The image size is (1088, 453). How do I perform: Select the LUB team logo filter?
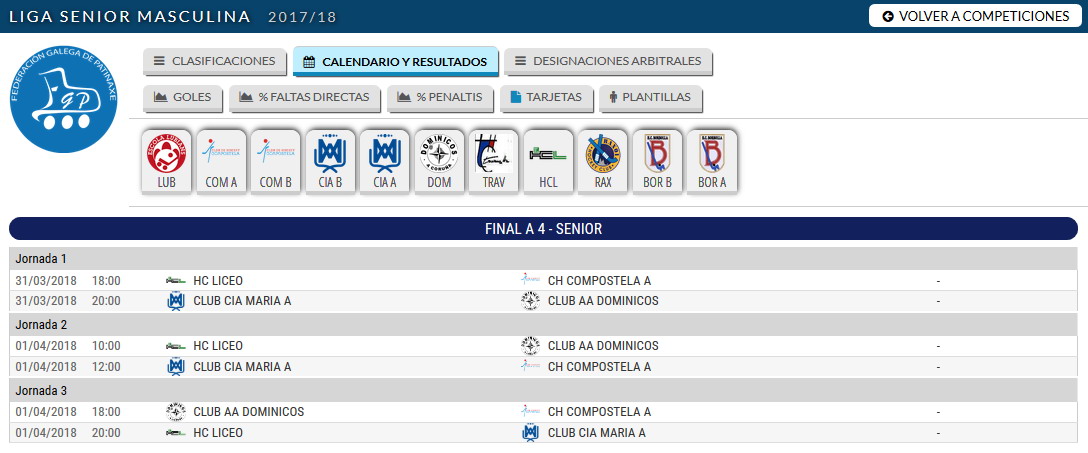tap(167, 161)
